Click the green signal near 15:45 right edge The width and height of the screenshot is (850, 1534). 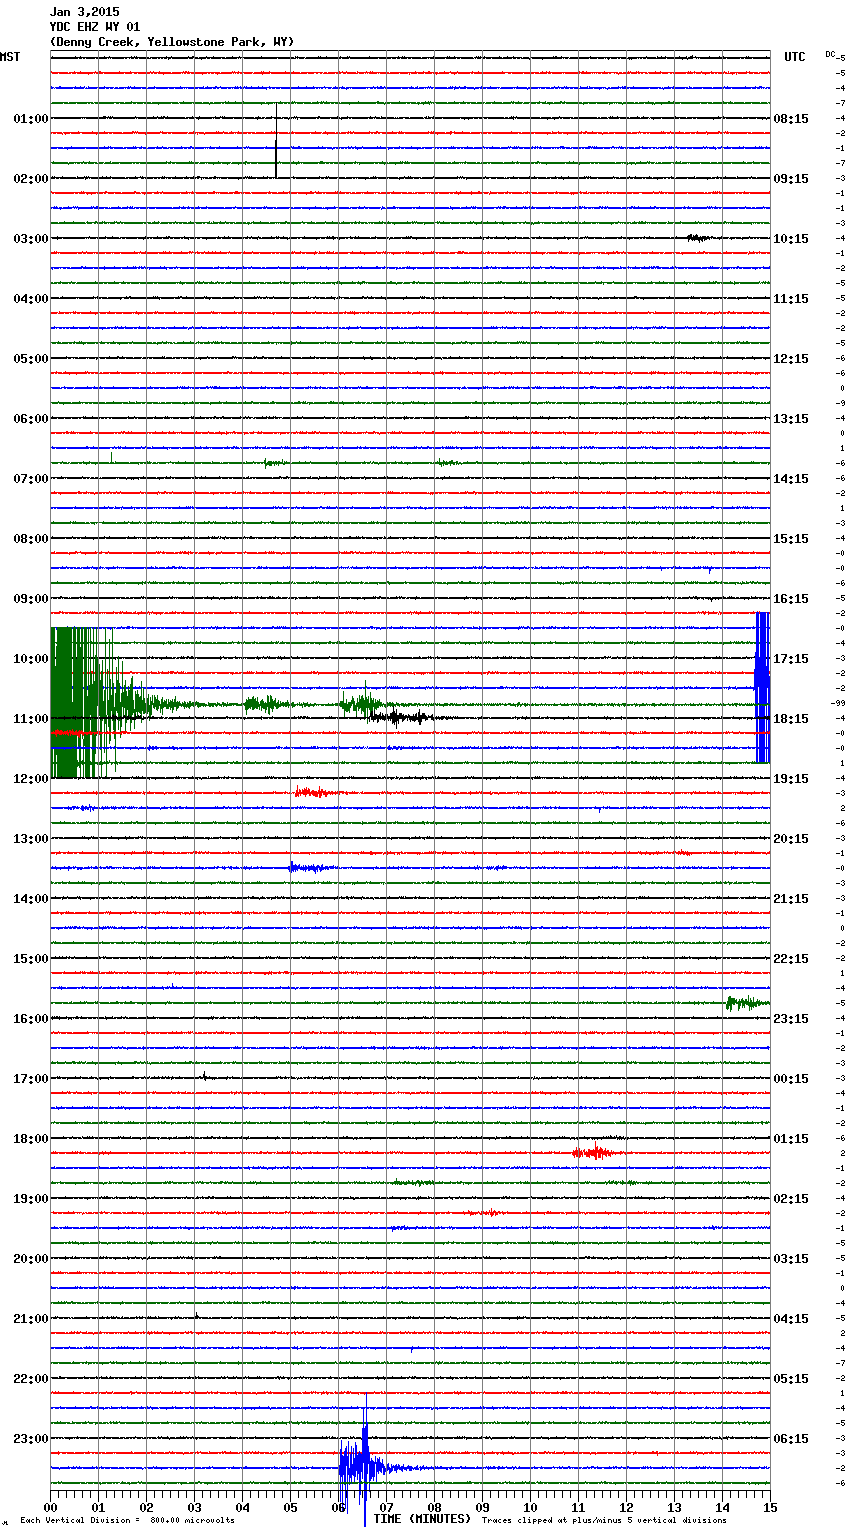click(746, 1003)
